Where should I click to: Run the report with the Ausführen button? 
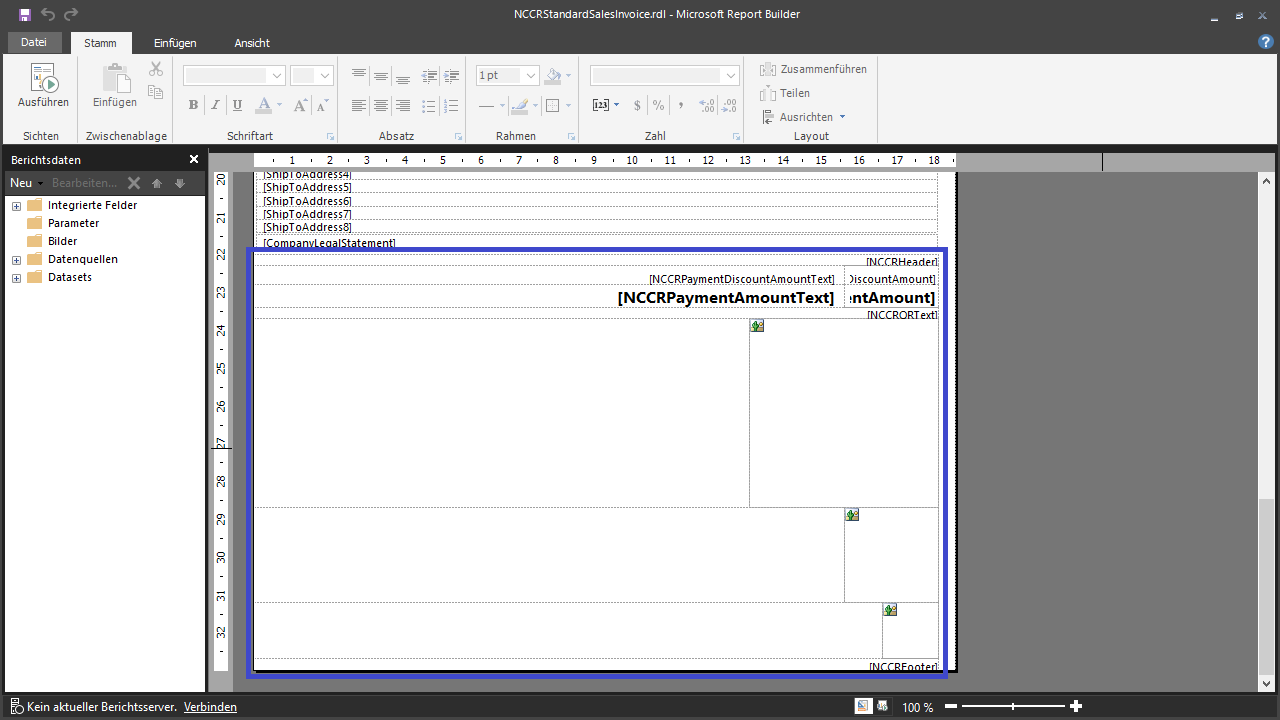(43, 86)
